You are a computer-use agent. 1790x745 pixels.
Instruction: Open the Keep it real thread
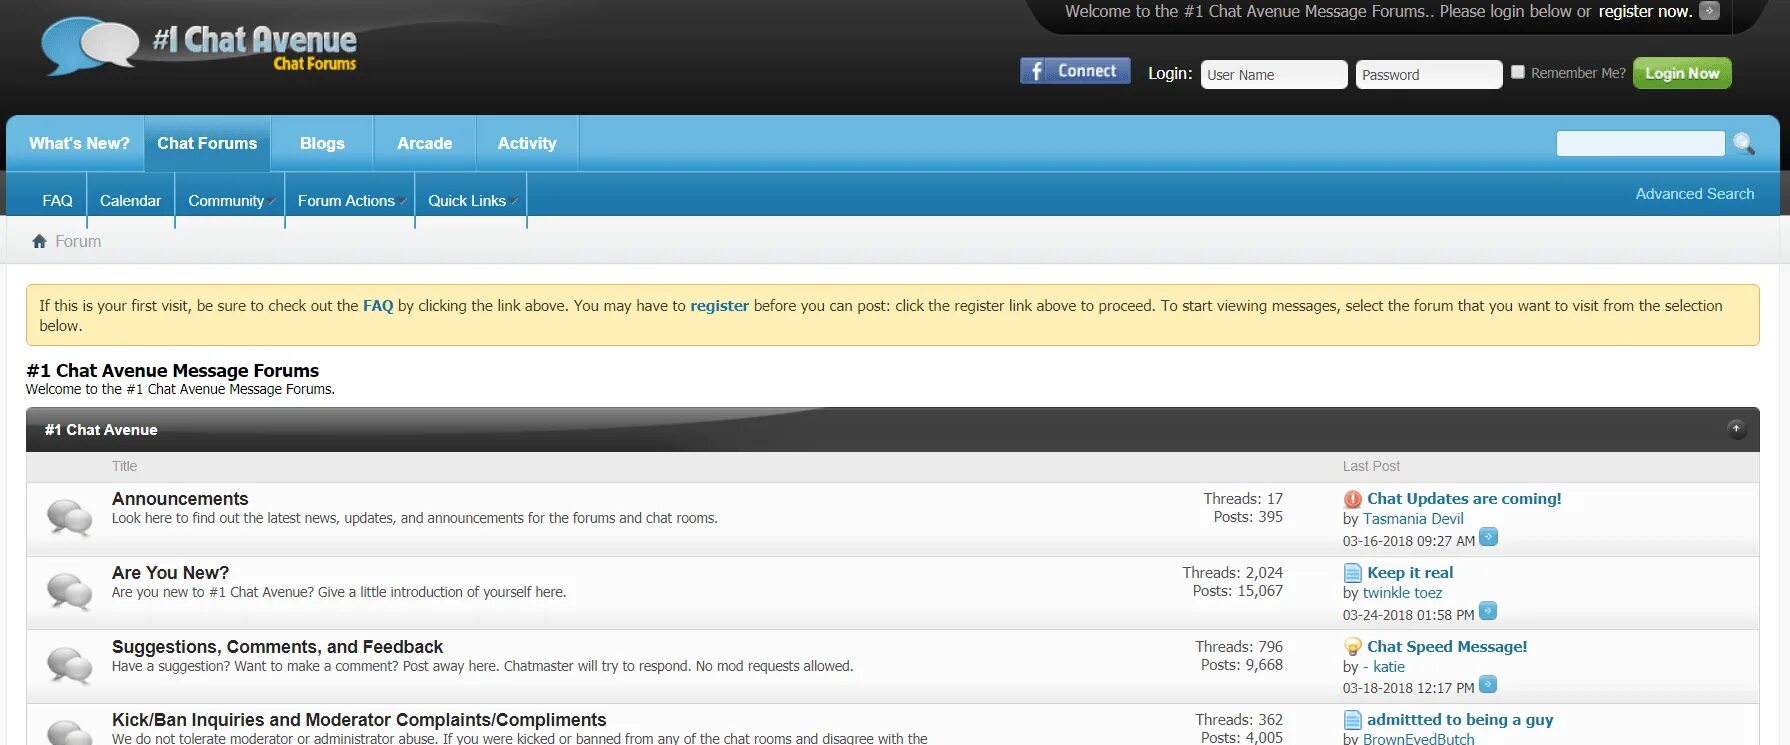click(x=1410, y=573)
